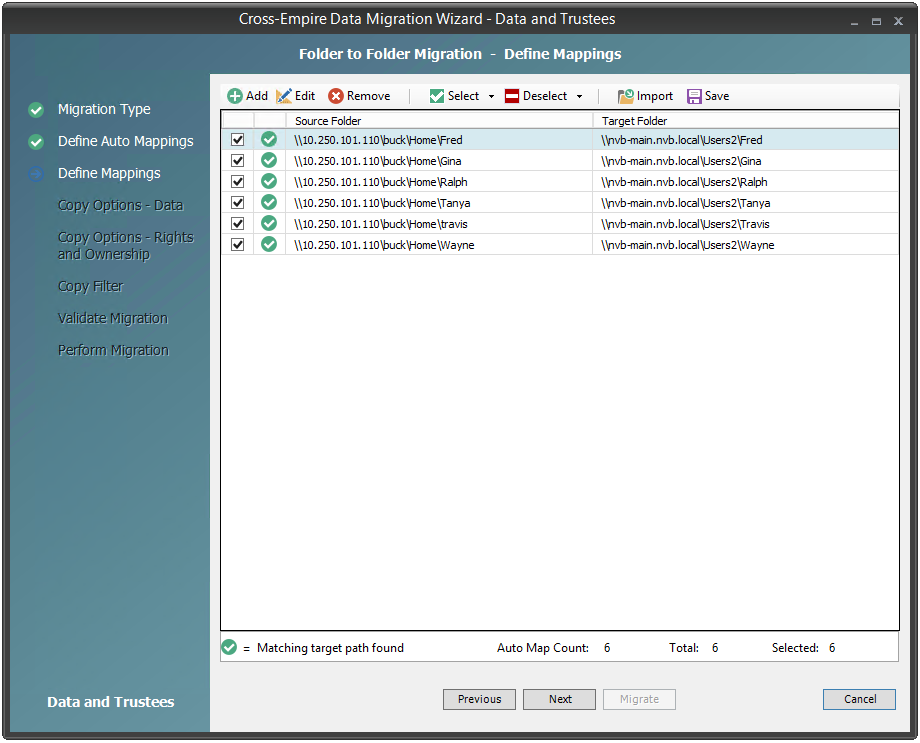
Task: Click the Previous button
Action: point(479,699)
